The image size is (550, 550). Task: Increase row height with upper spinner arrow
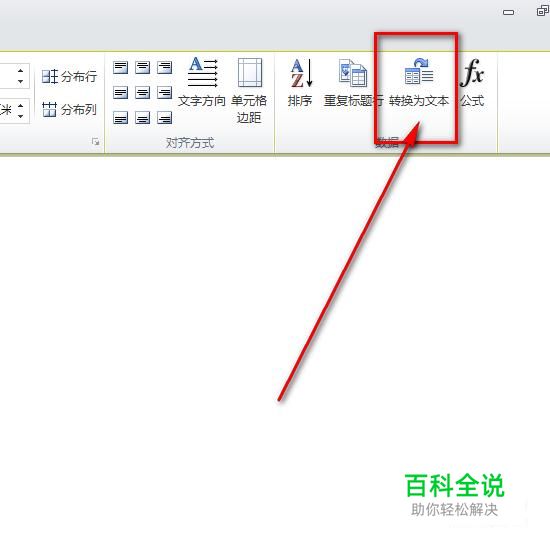[x=21, y=71]
